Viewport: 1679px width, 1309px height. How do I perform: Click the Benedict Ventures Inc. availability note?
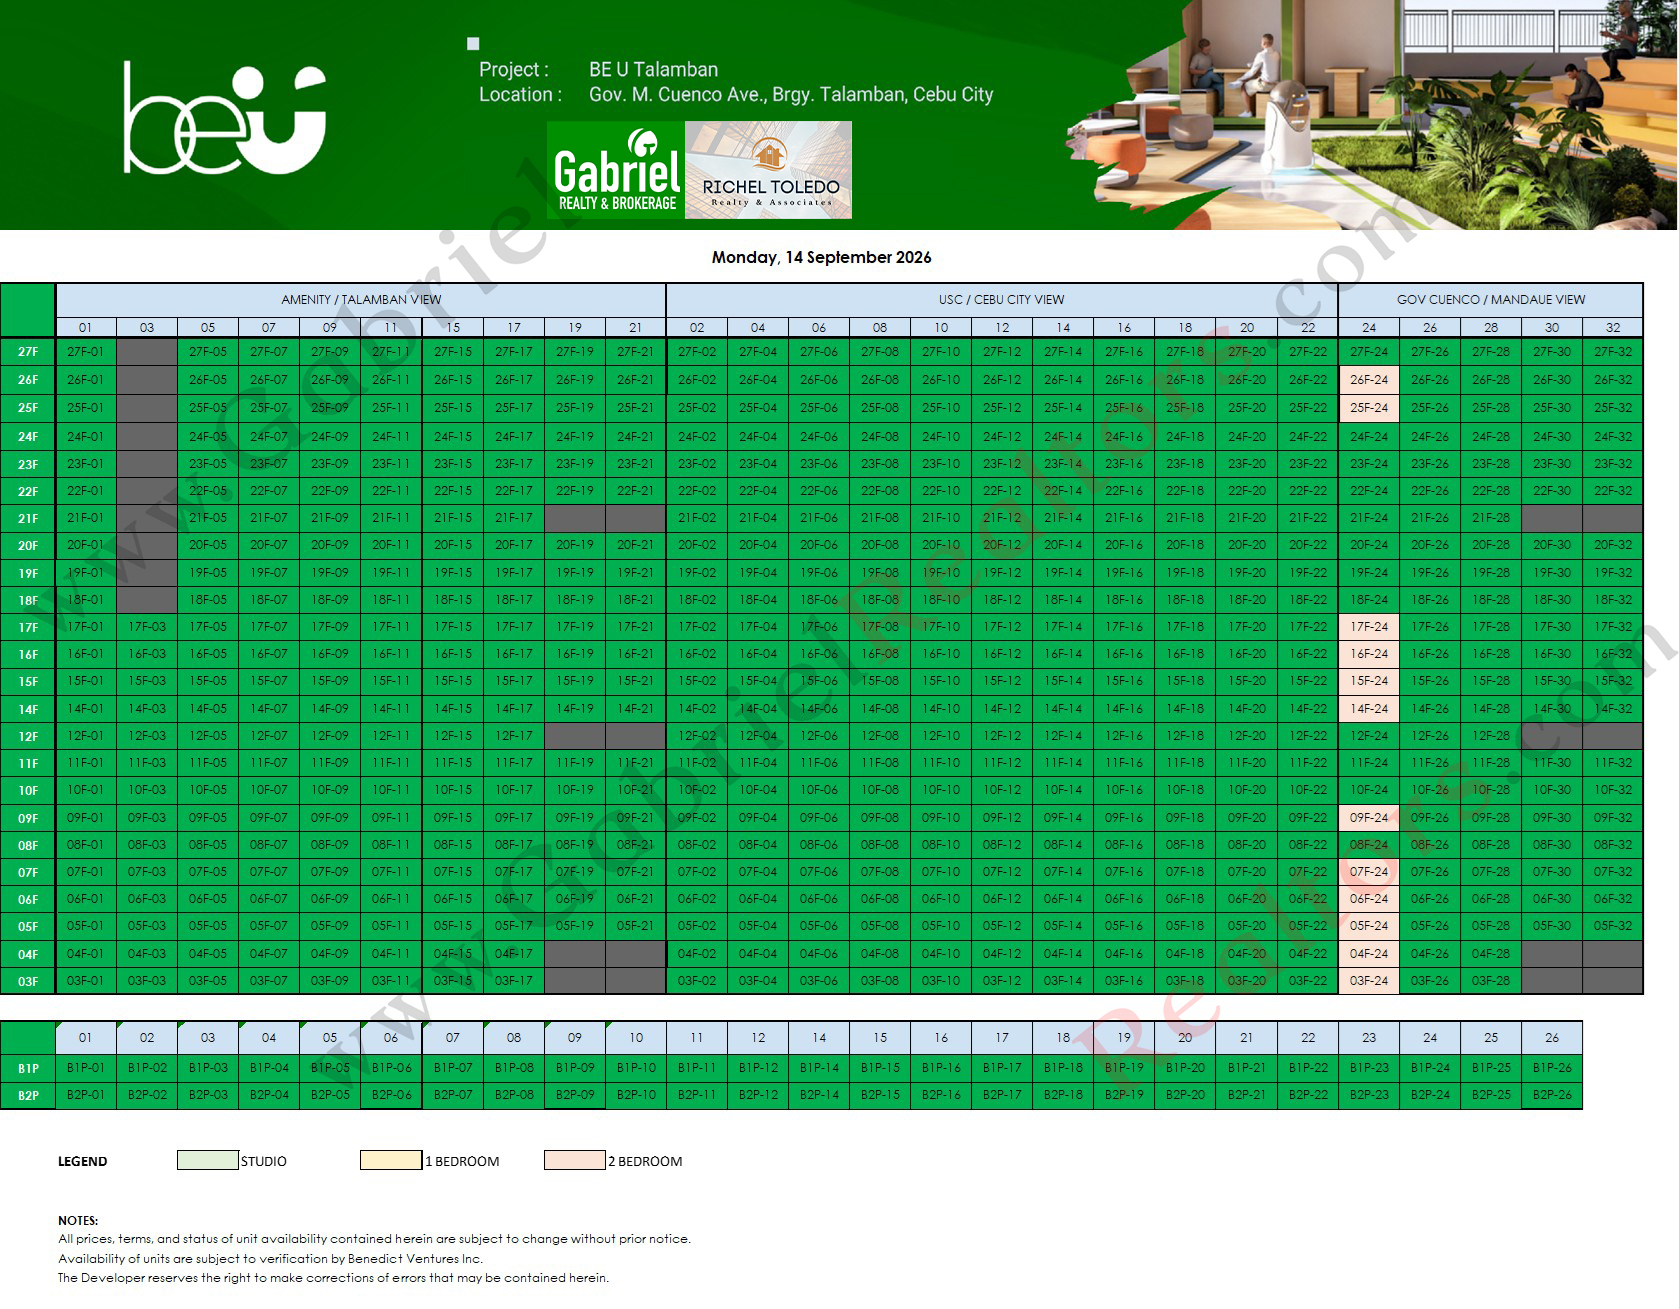coord(270,1259)
